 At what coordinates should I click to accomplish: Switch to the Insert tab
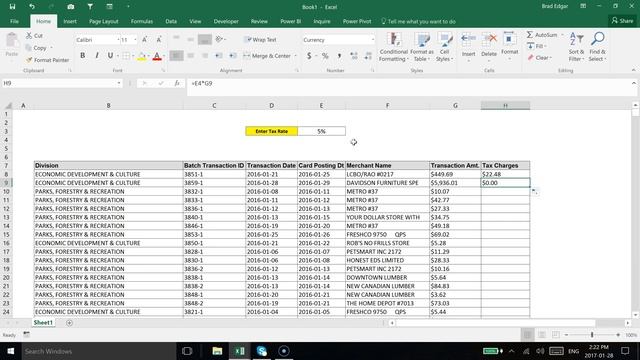pyautogui.click(x=70, y=21)
